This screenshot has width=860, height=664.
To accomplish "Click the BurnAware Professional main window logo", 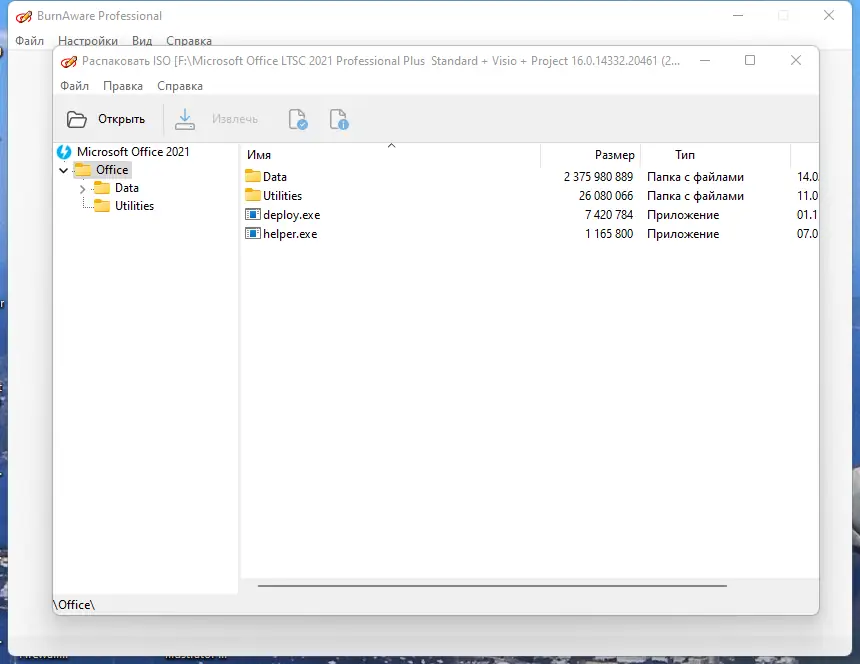I will (24, 16).
